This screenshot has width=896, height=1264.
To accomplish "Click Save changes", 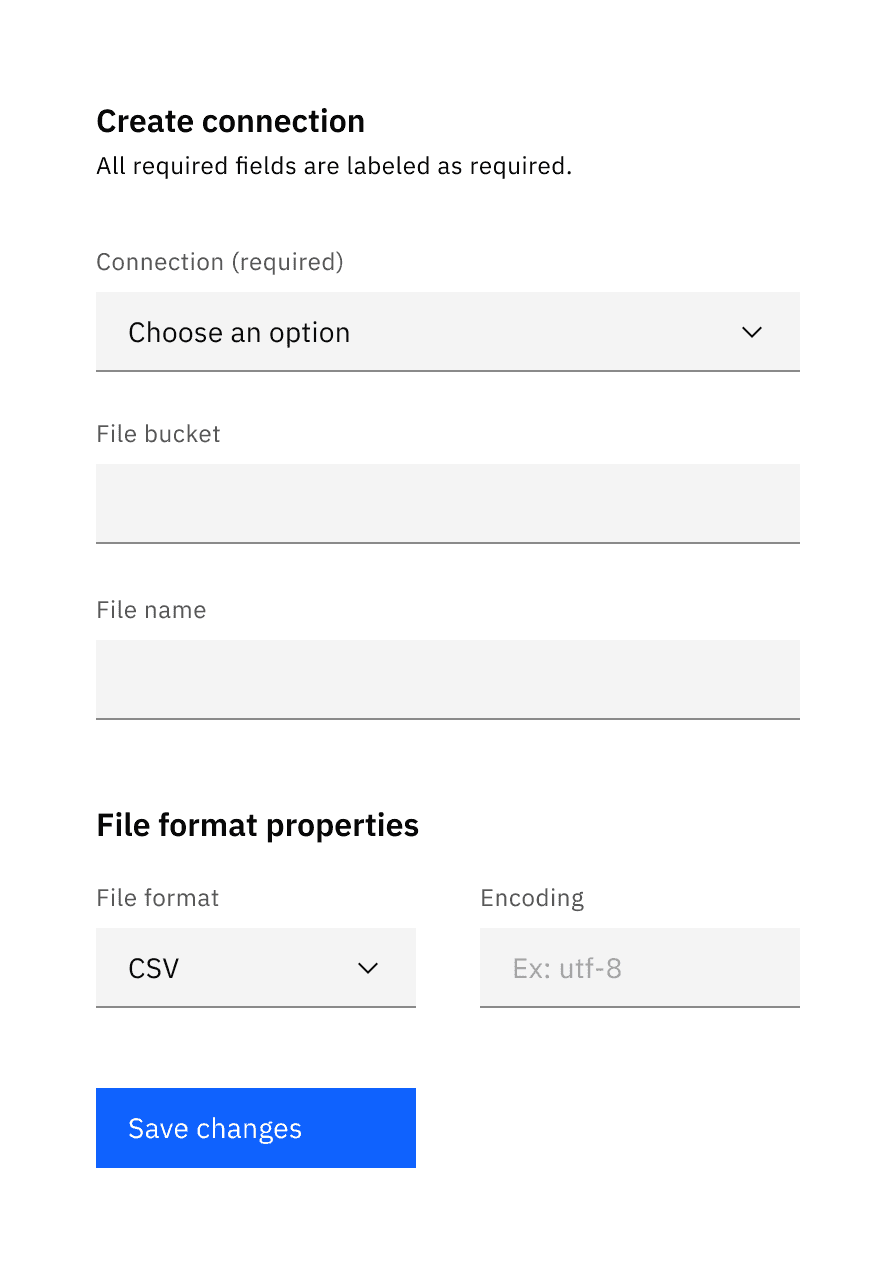I will click(x=255, y=1128).
